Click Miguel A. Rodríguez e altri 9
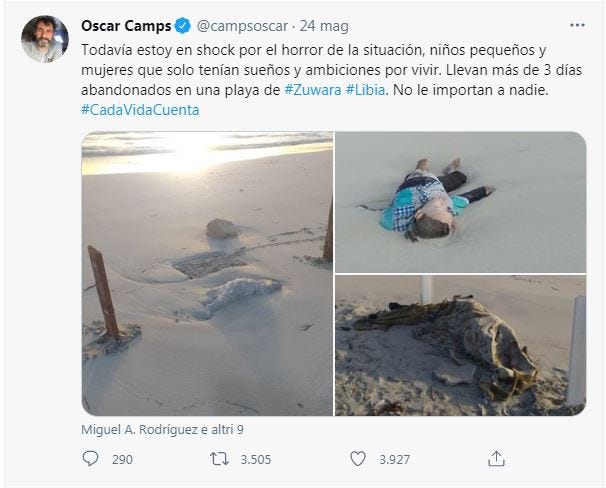 [x=162, y=430]
